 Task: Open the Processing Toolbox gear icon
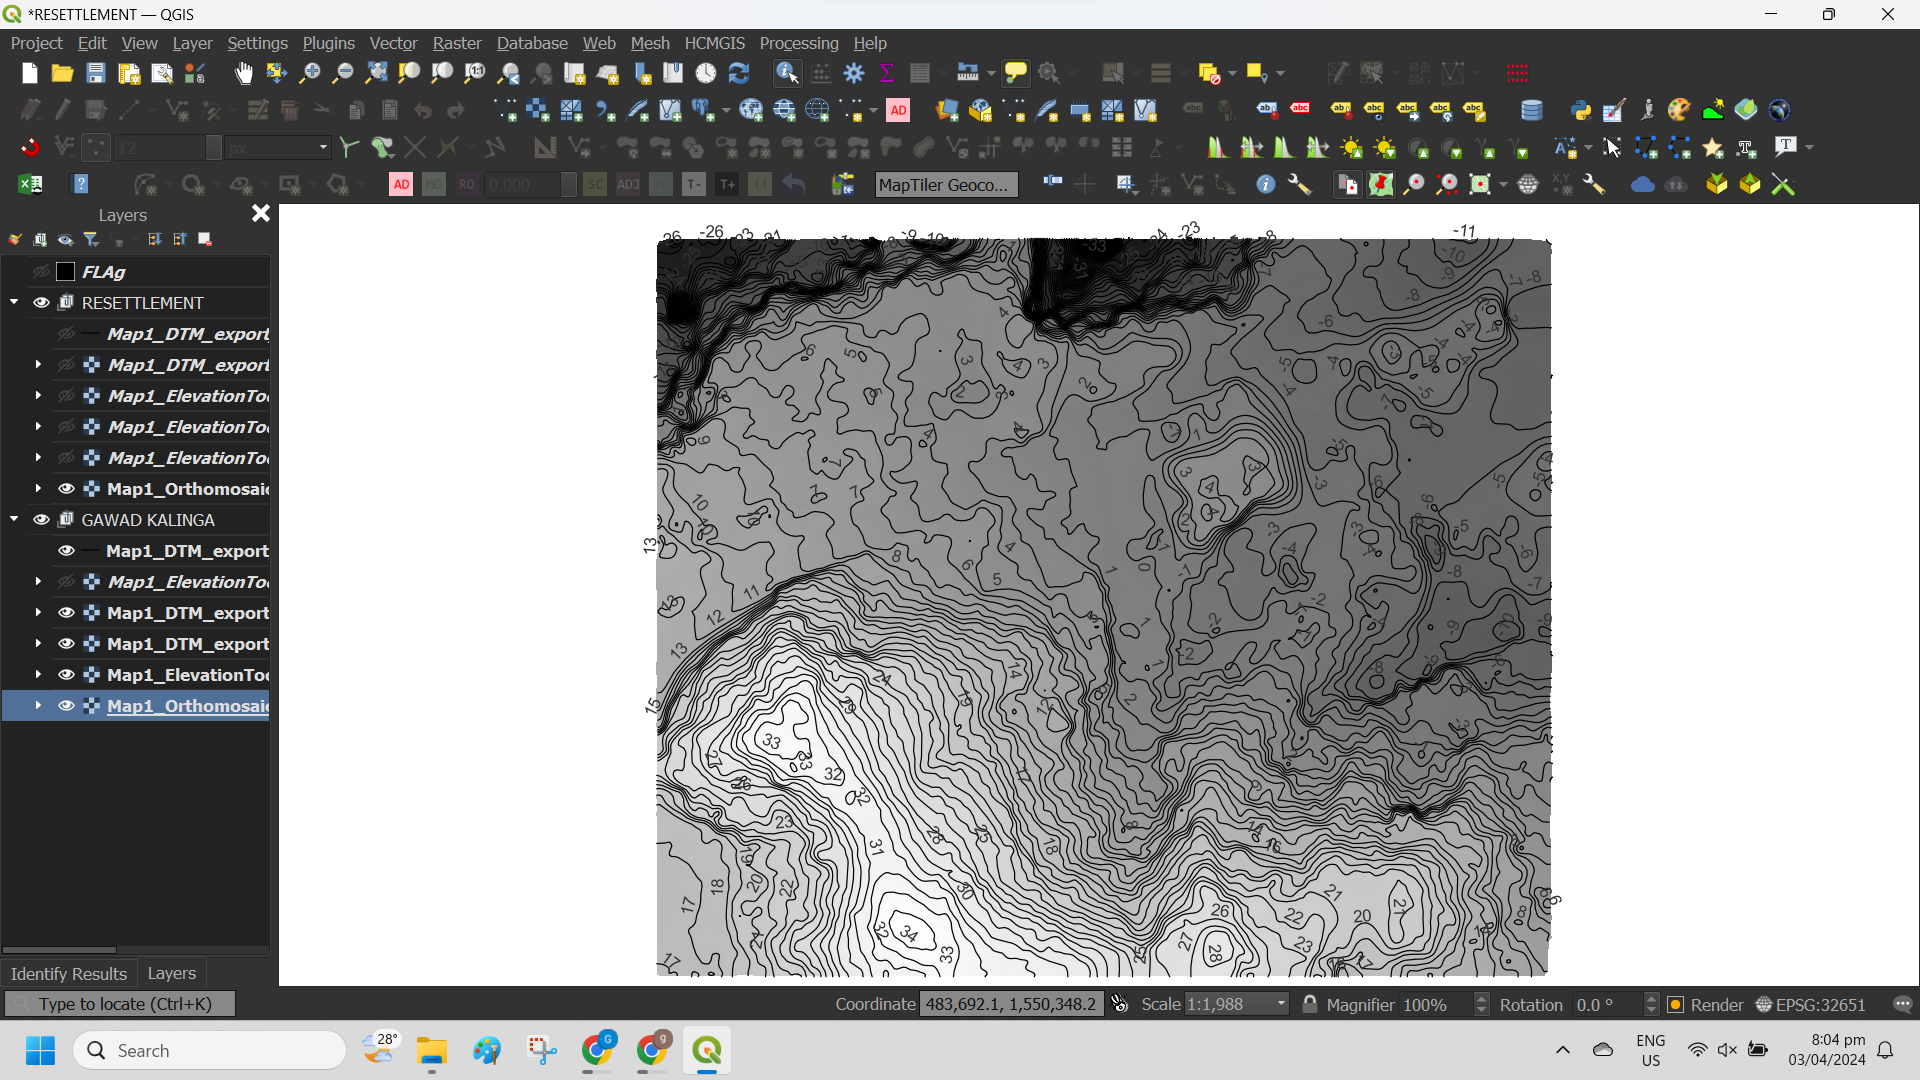[854, 73]
